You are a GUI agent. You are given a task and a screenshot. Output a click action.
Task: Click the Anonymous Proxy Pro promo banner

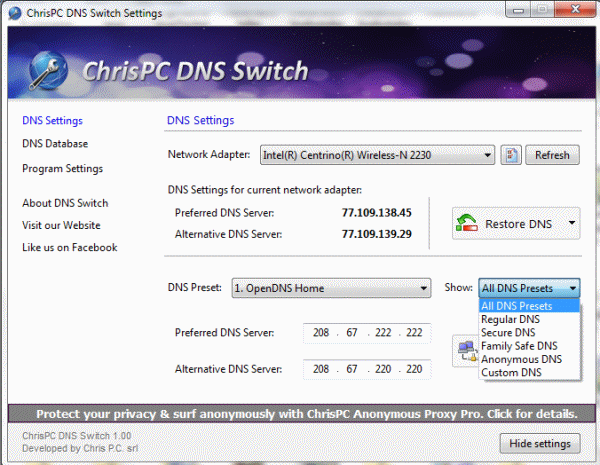coord(302,414)
